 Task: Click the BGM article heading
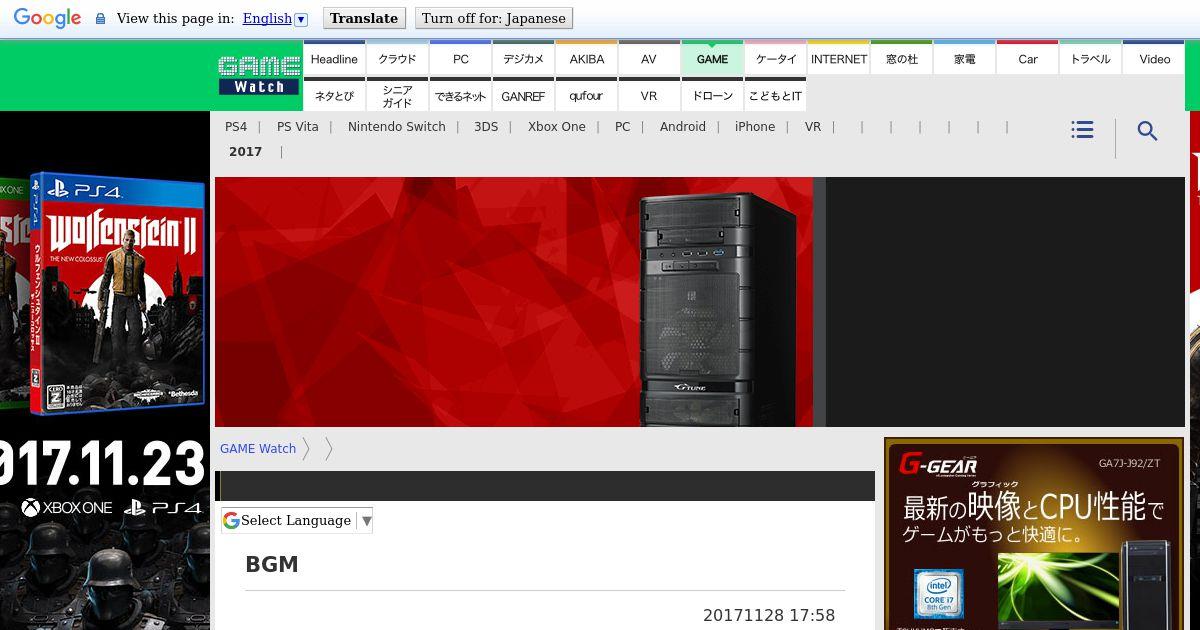272,564
